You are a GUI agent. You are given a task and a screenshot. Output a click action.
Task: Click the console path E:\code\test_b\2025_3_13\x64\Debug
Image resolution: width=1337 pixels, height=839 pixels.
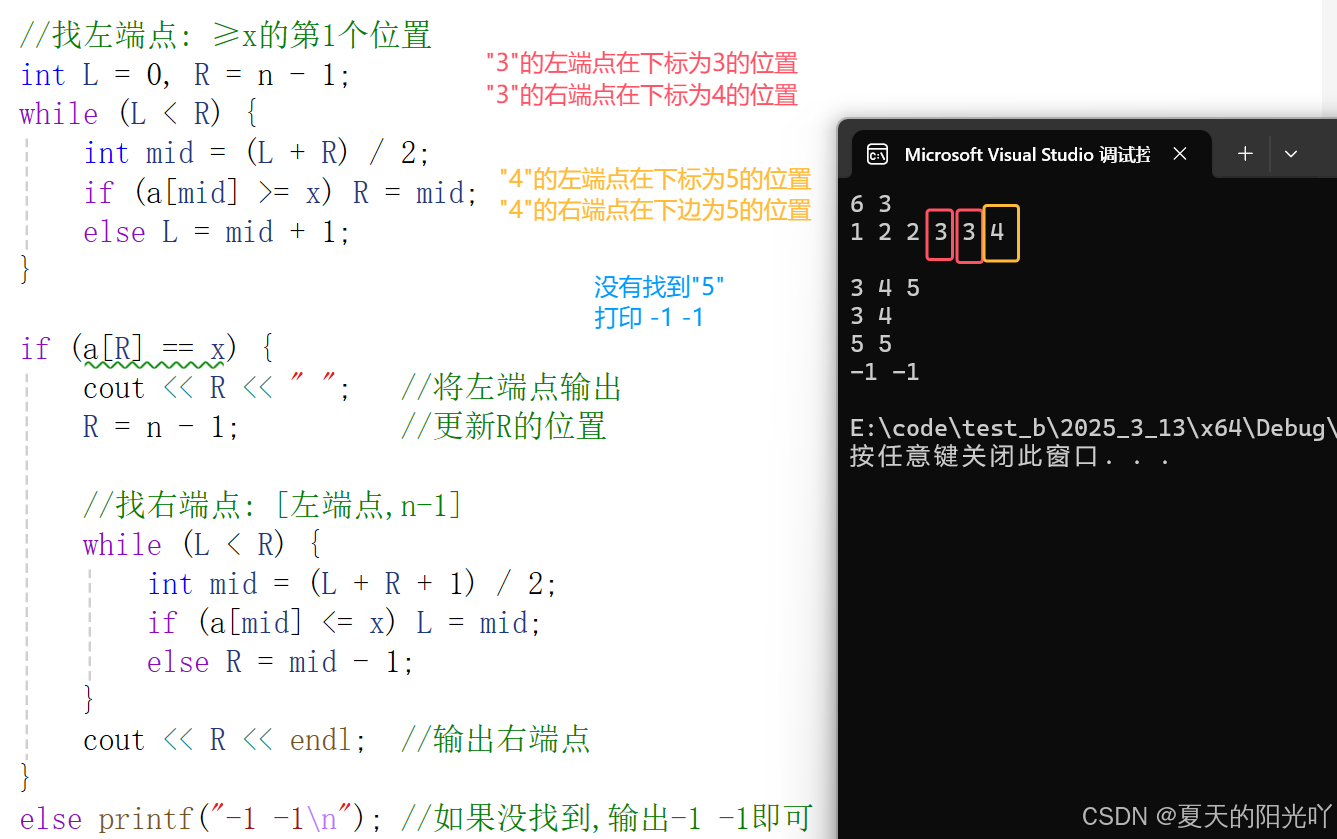(x=1093, y=428)
